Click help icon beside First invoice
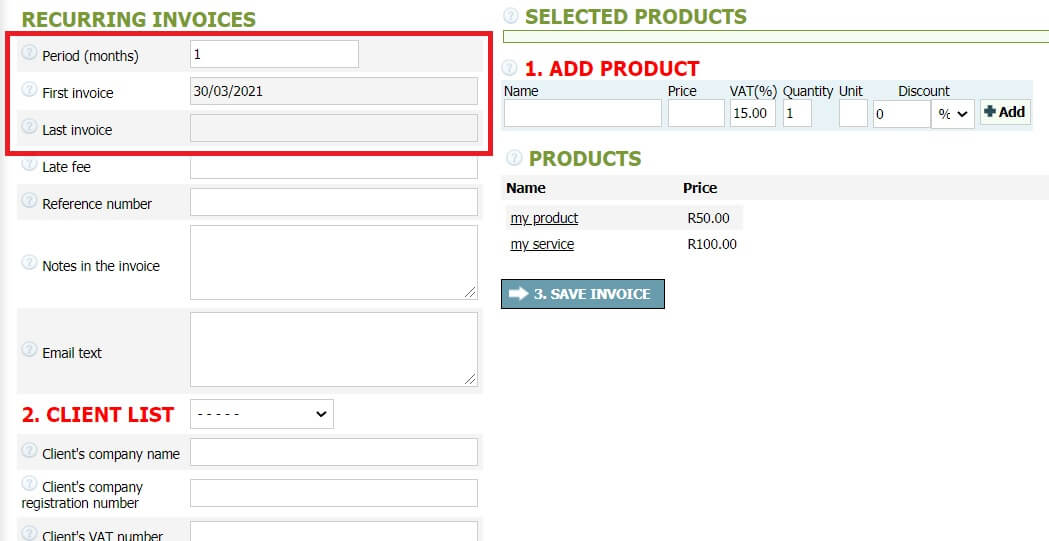Image resolution: width=1049 pixels, height=541 pixels. point(29,89)
